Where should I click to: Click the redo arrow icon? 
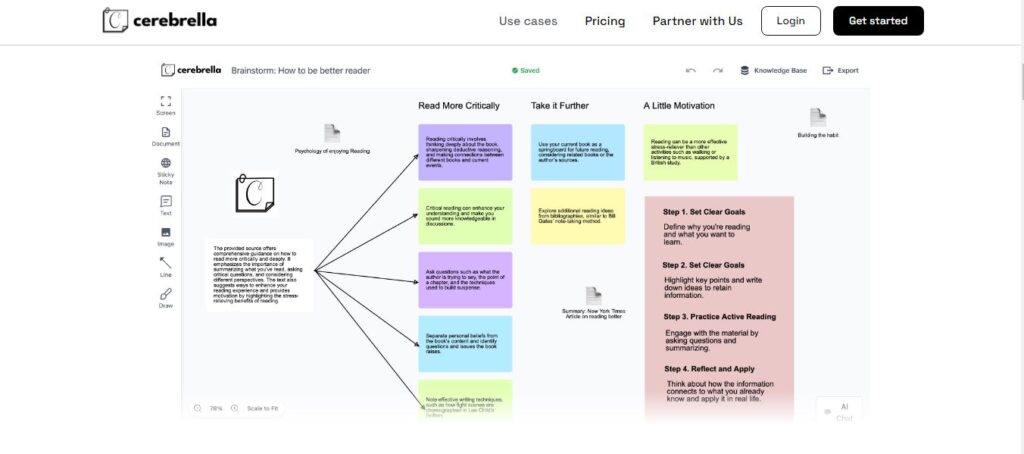tap(717, 71)
